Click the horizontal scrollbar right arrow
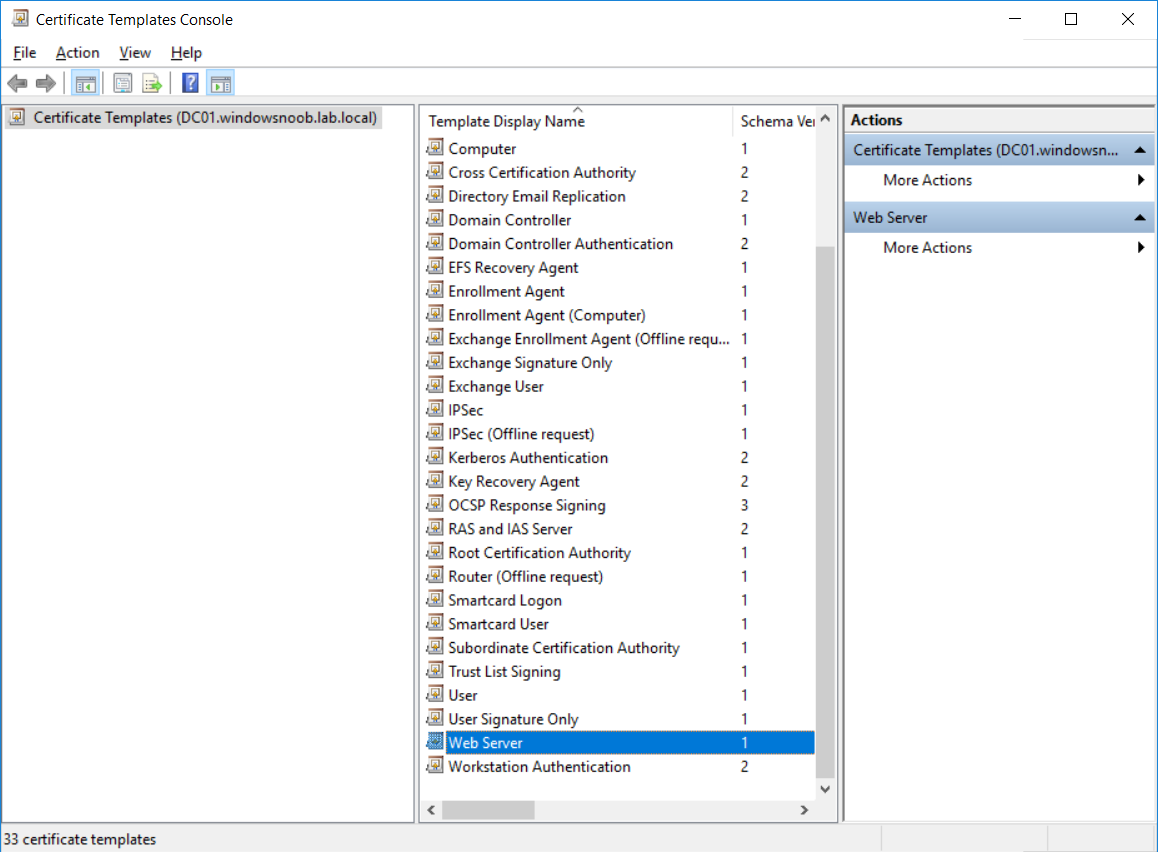Screen dimensions: 1158x852 (x=804, y=810)
